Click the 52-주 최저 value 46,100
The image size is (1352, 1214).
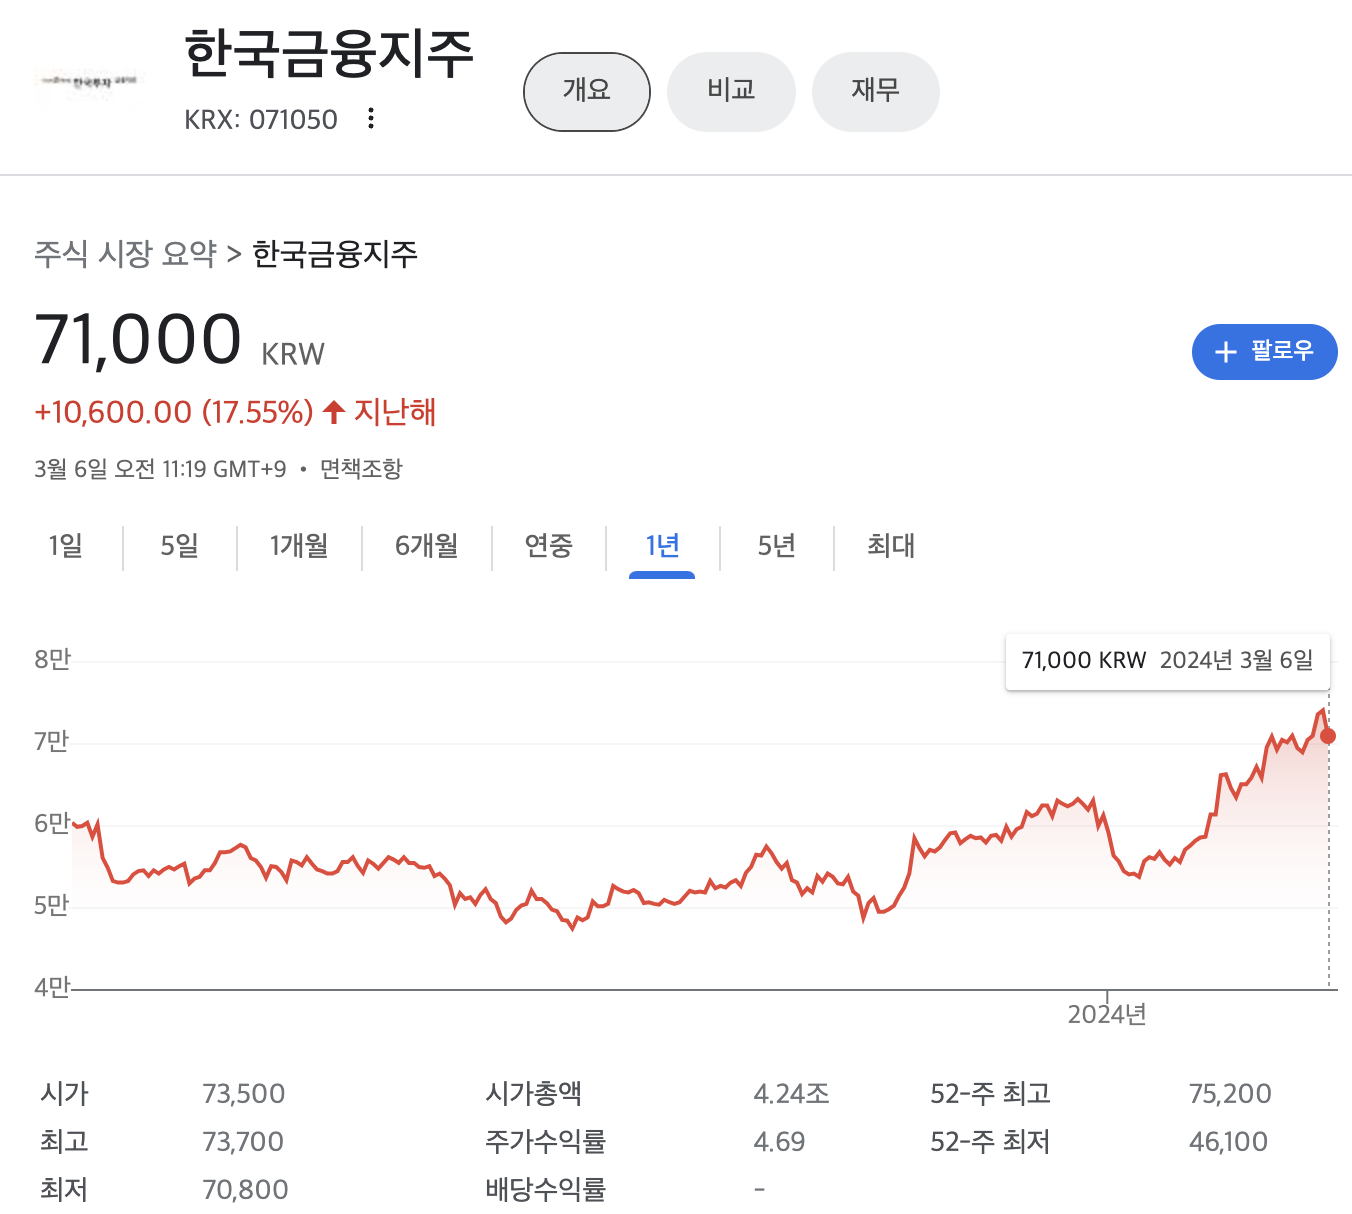point(1228,1141)
